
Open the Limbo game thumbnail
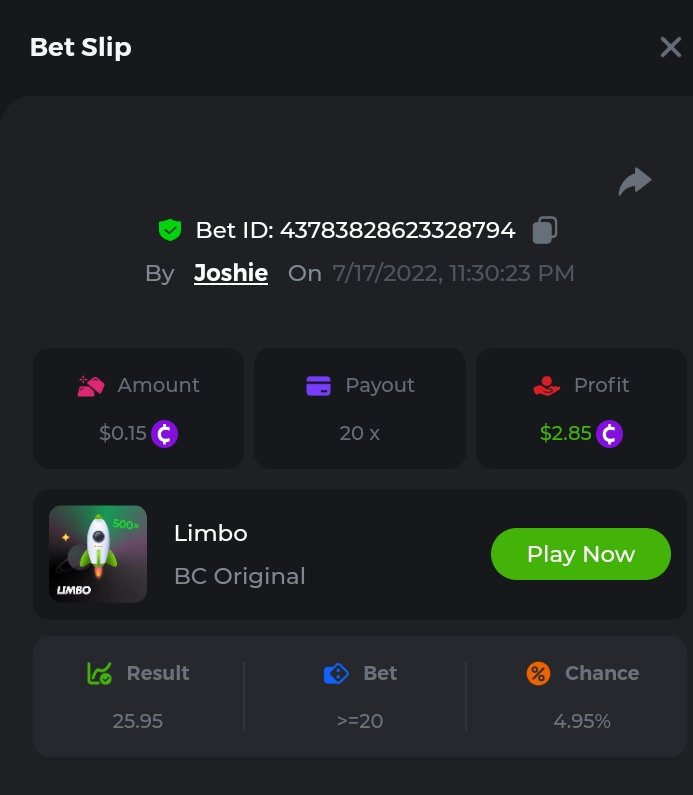click(98, 554)
